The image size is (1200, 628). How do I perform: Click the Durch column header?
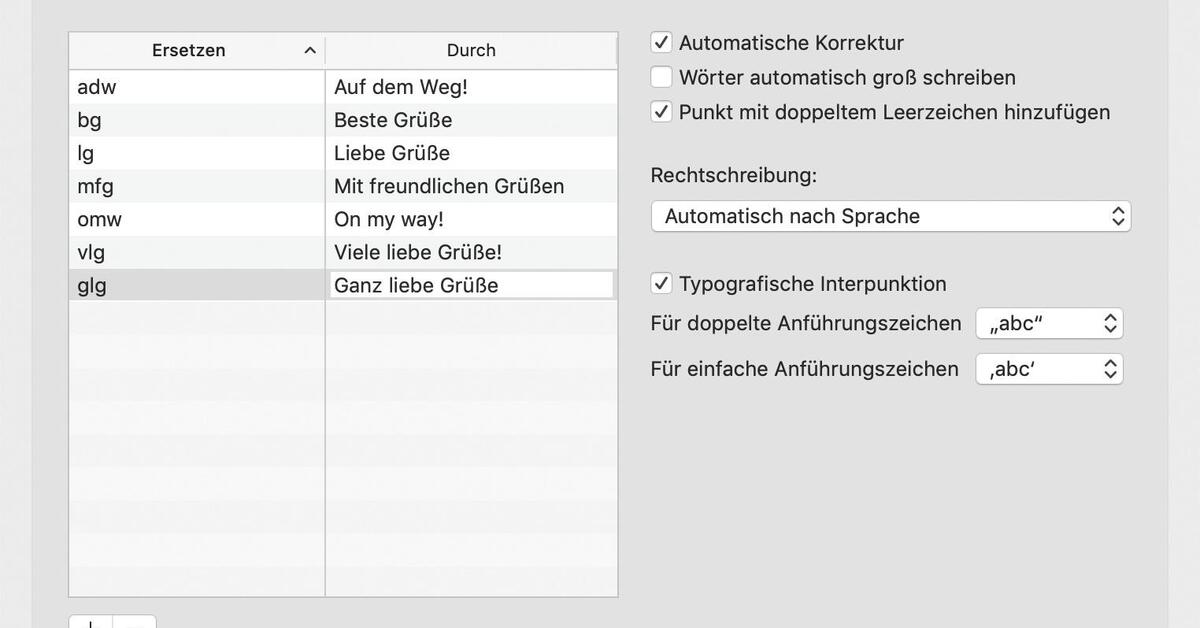coord(470,49)
